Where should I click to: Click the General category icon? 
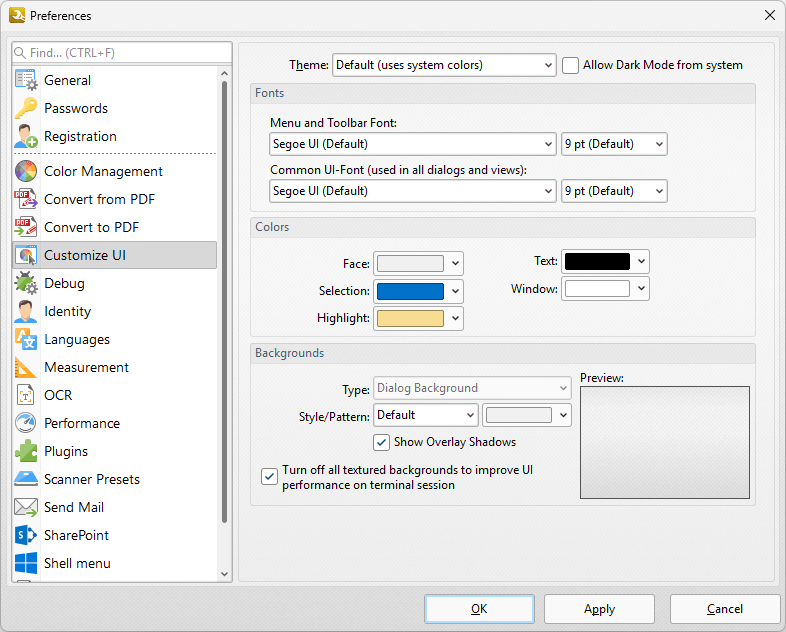[x=26, y=80]
